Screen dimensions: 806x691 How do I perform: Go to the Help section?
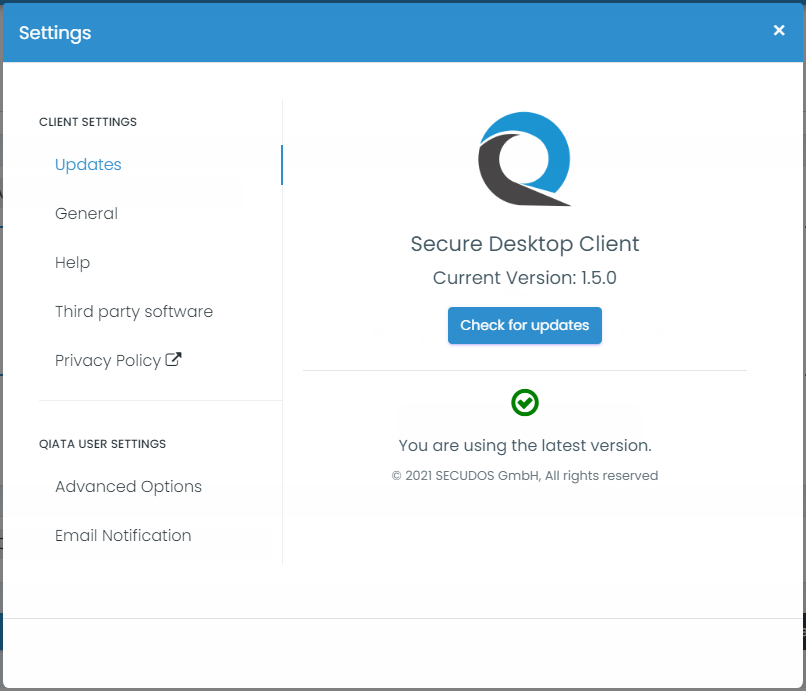tap(72, 263)
